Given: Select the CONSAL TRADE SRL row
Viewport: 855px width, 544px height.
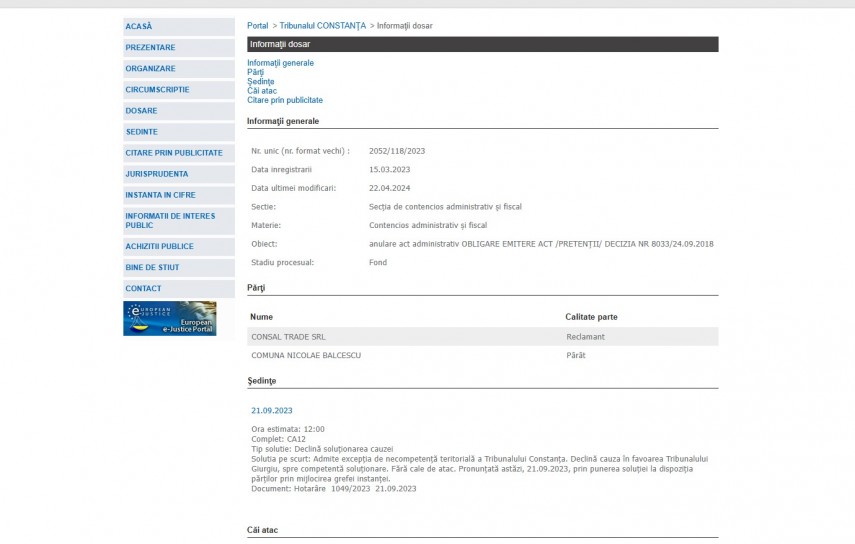Looking at the screenshot, I should [x=483, y=337].
